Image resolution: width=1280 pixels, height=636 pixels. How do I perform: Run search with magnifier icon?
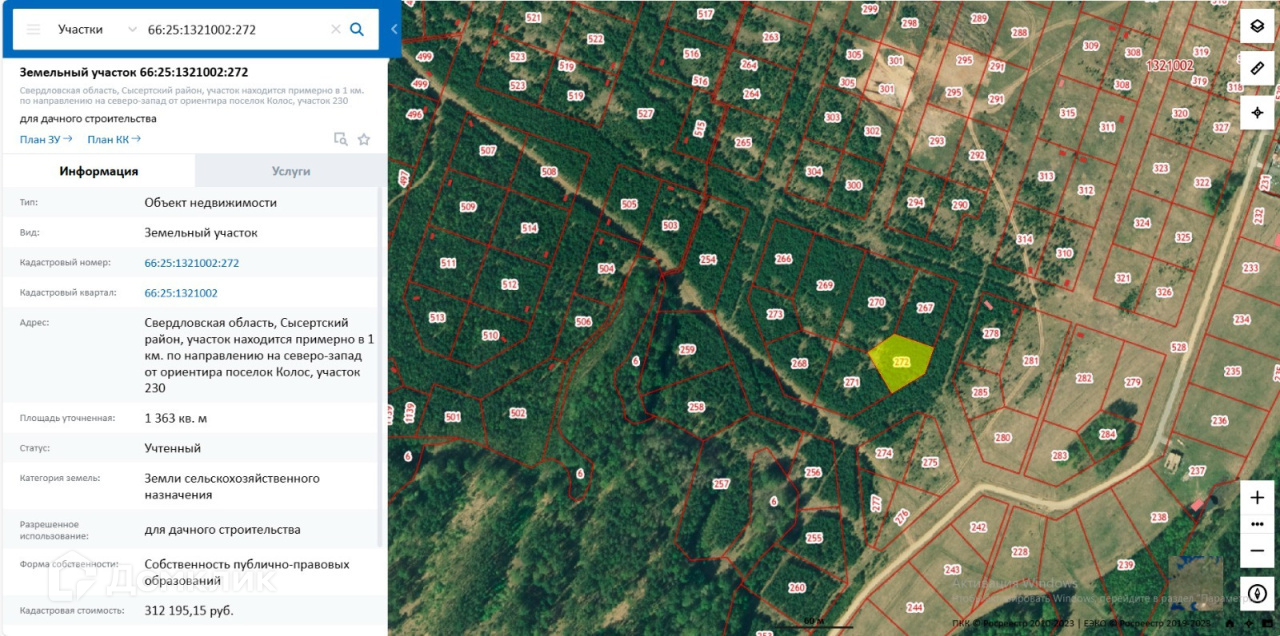pyautogui.click(x=357, y=30)
